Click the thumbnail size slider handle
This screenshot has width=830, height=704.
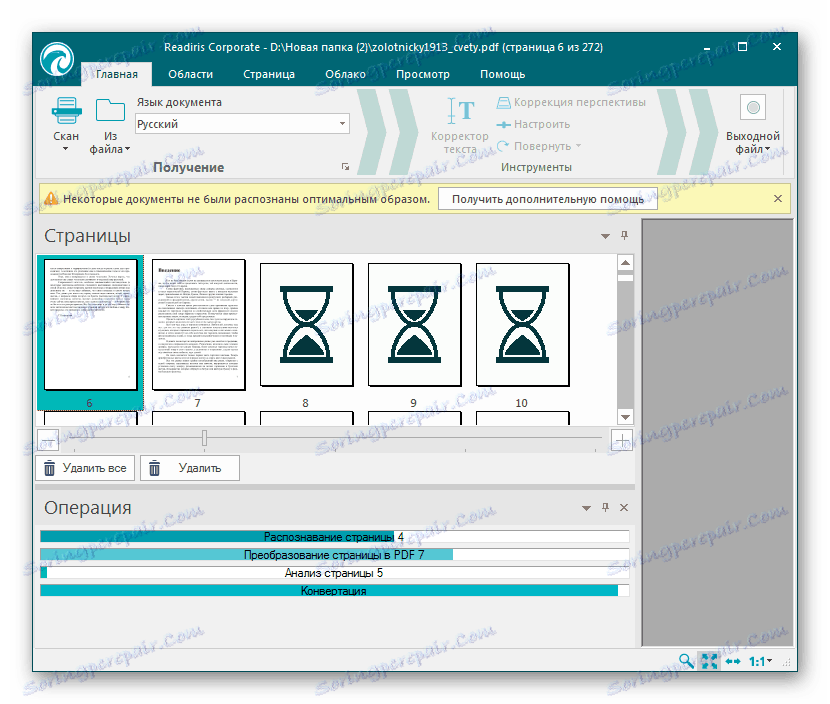point(204,438)
